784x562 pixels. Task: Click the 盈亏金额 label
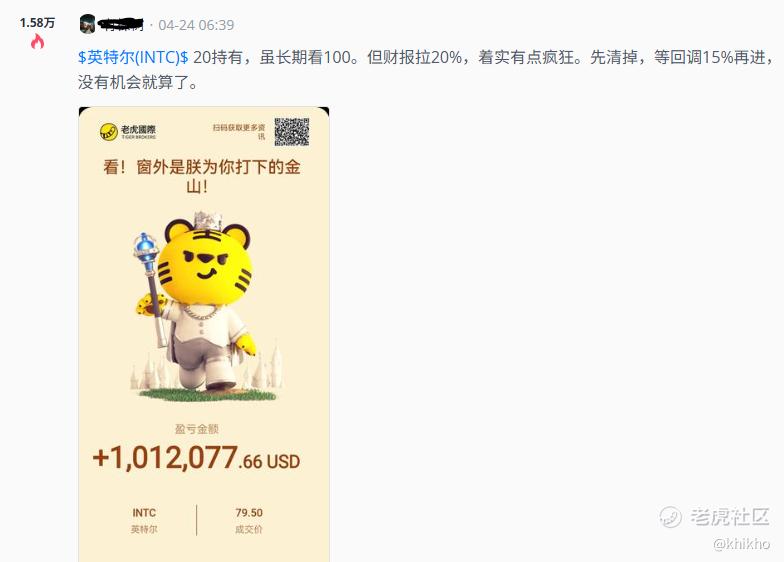196,429
